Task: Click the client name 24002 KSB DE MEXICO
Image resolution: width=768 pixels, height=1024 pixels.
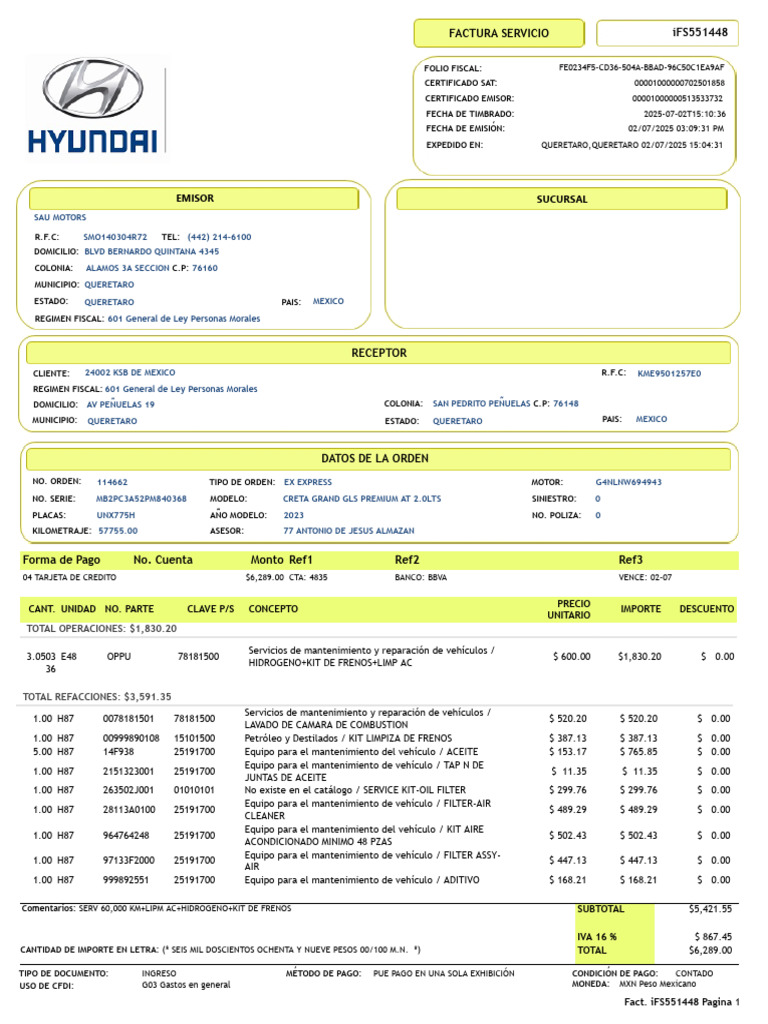Action: [130, 373]
